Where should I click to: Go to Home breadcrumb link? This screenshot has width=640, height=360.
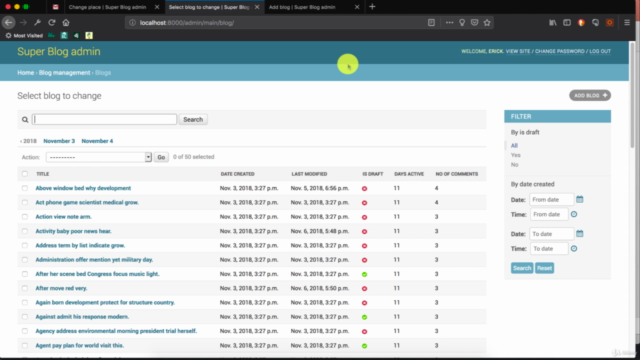[25, 73]
